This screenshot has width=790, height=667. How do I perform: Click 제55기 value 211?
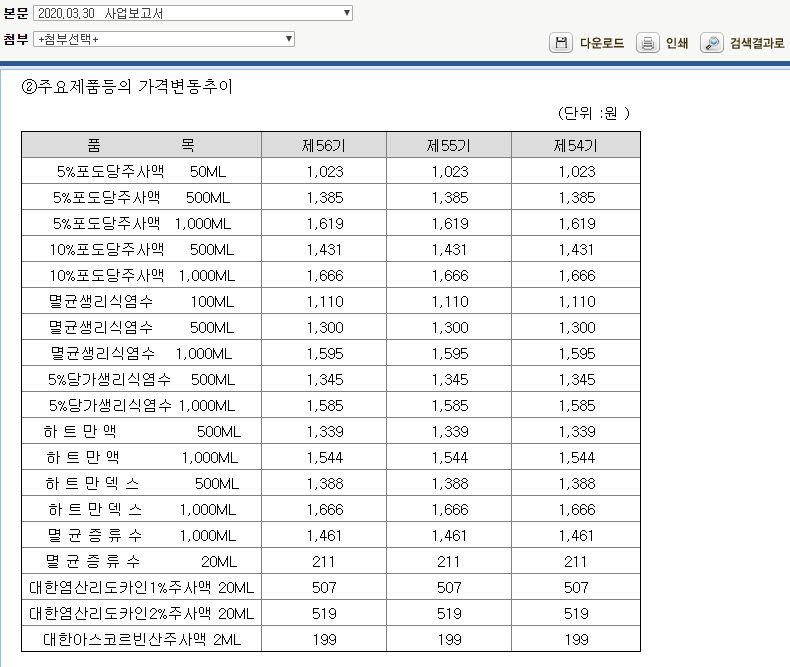(x=448, y=562)
